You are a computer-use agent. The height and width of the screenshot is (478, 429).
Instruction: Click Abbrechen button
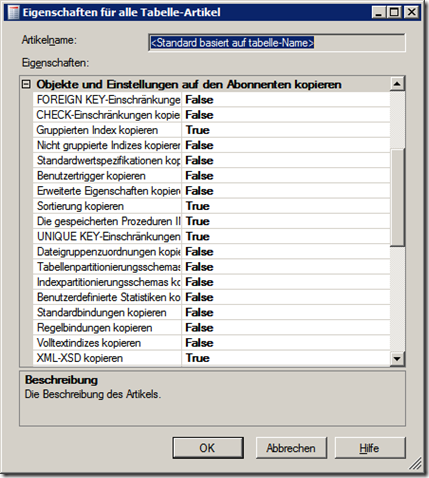click(291, 448)
